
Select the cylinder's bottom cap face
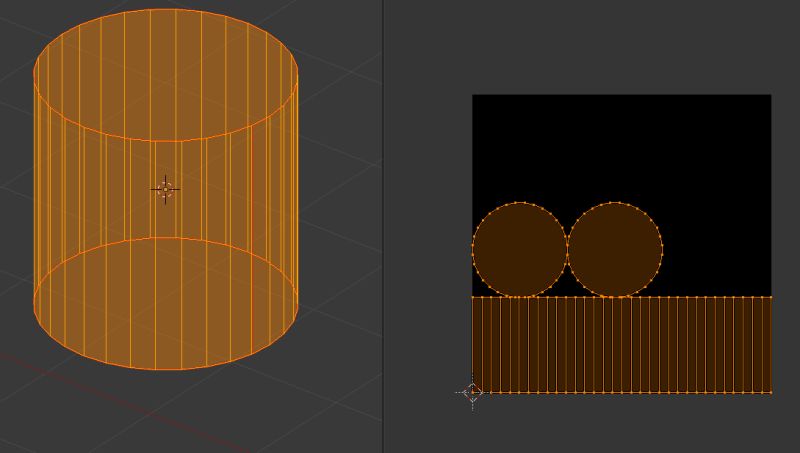pos(166,304)
